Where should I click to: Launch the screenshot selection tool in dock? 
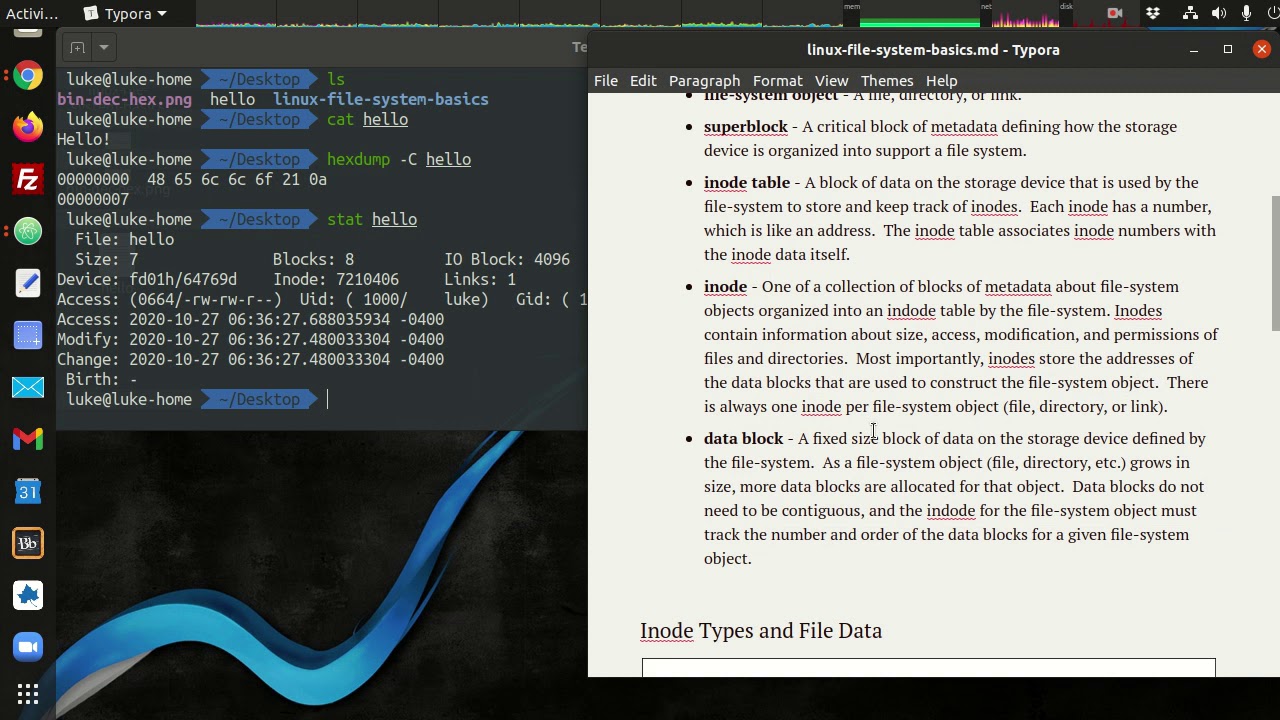click(x=28, y=335)
